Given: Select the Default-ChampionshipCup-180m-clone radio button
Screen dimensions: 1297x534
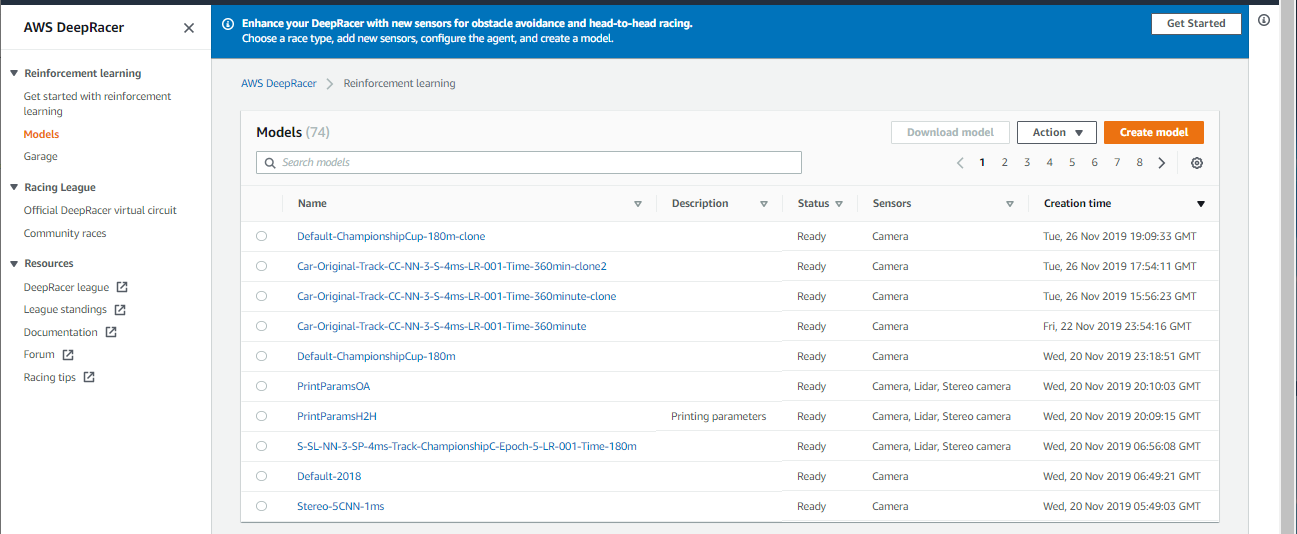Looking at the screenshot, I should pyautogui.click(x=261, y=236).
